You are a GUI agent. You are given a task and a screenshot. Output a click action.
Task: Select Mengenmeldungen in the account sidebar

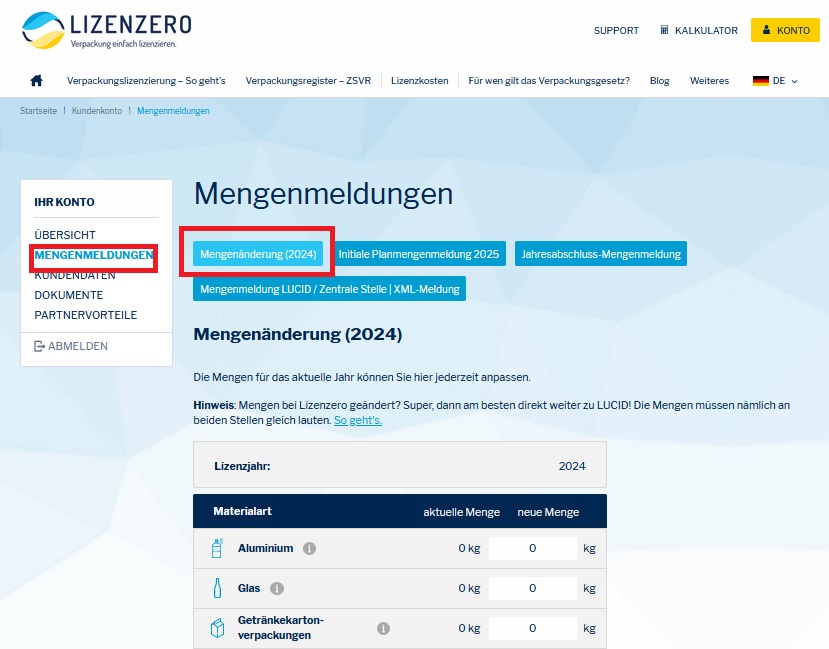point(94,255)
